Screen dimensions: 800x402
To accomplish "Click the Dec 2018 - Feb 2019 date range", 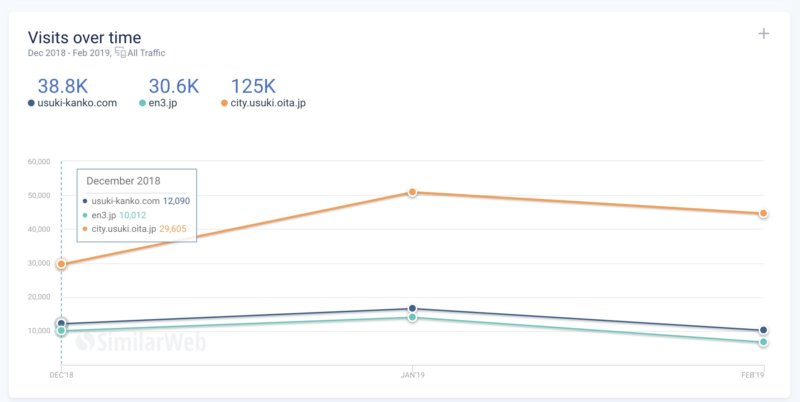I will point(68,51).
